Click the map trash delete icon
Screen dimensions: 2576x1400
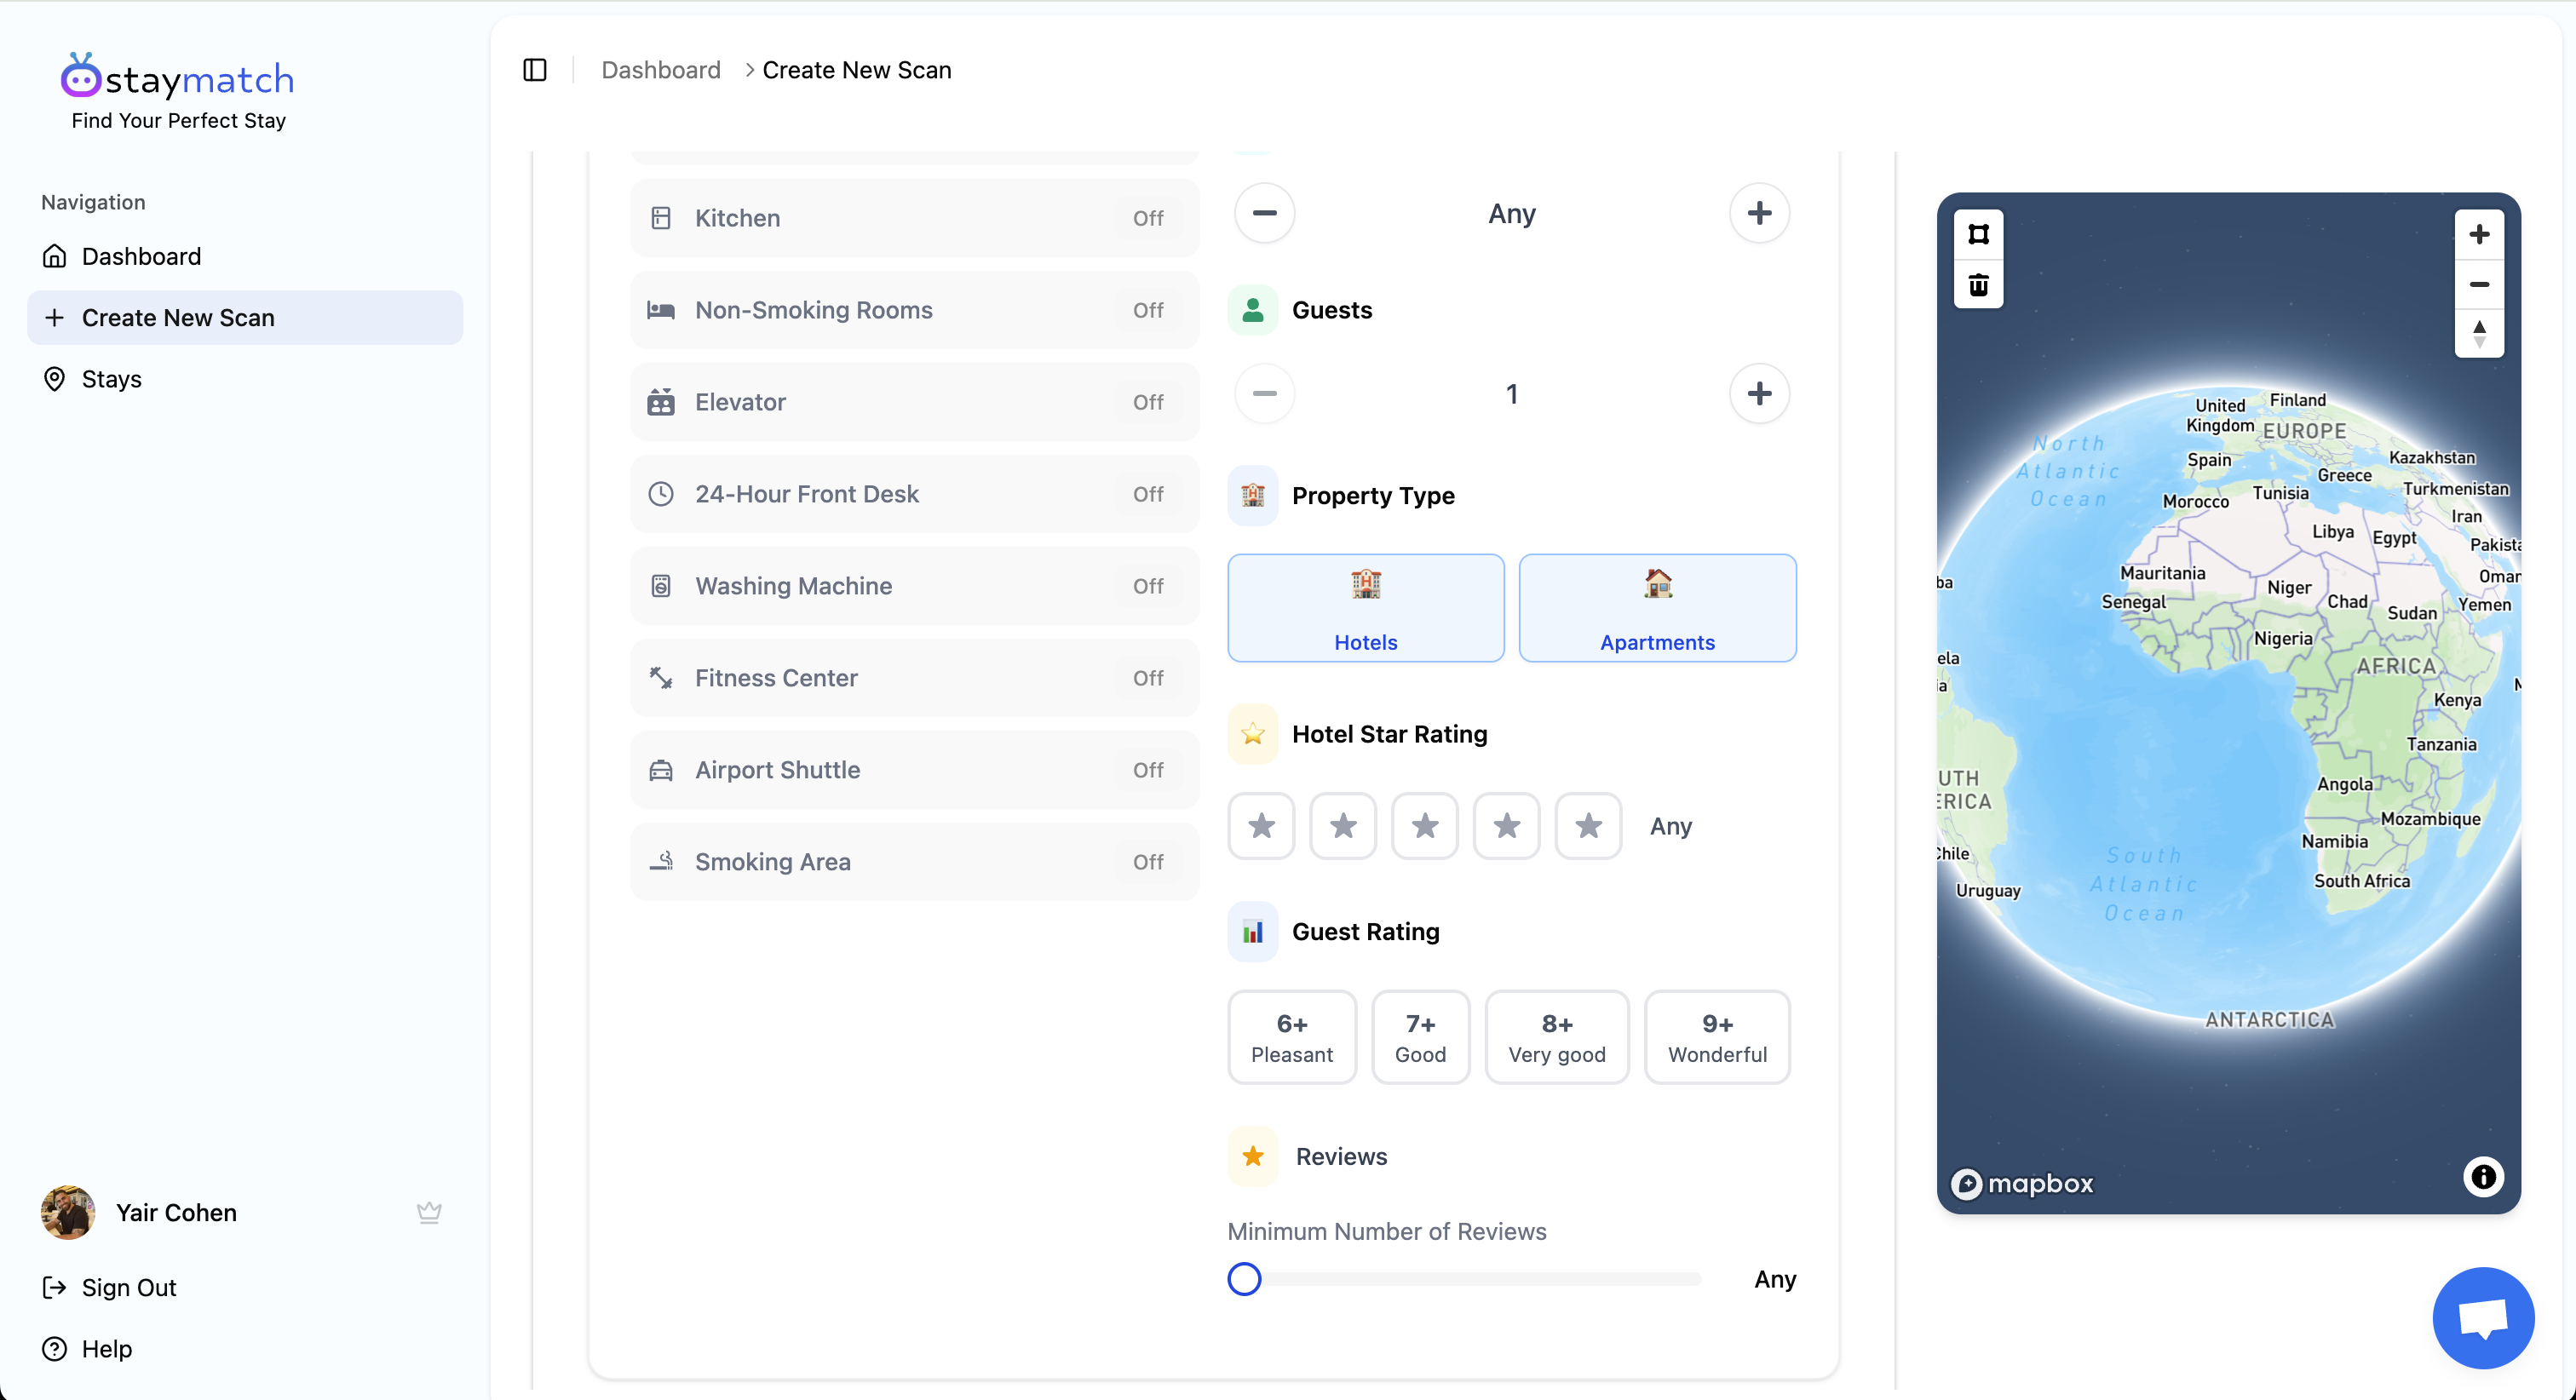click(x=1978, y=284)
